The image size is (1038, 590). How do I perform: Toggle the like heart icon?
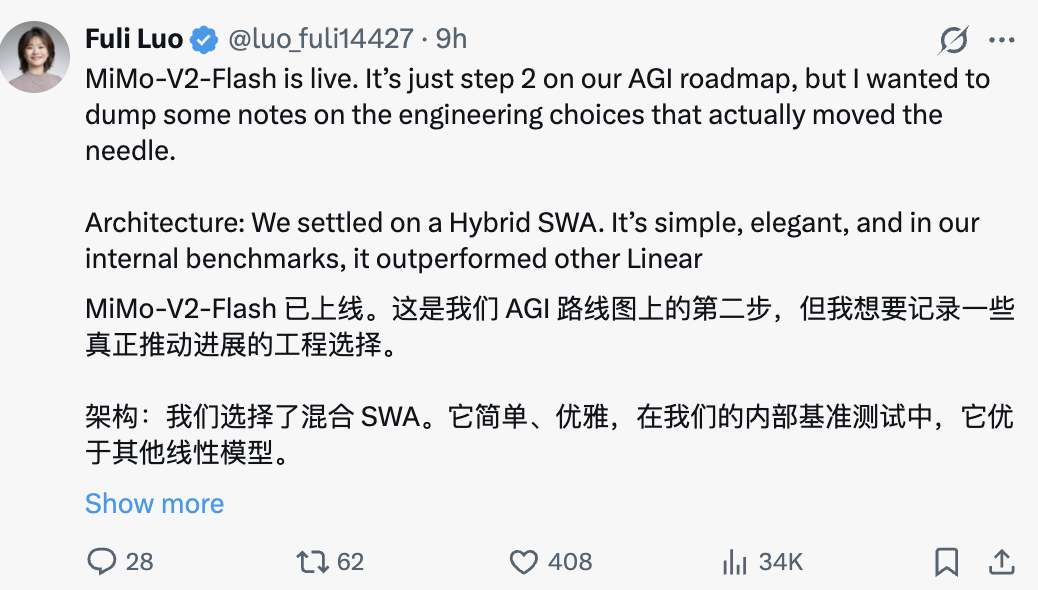pos(524,562)
